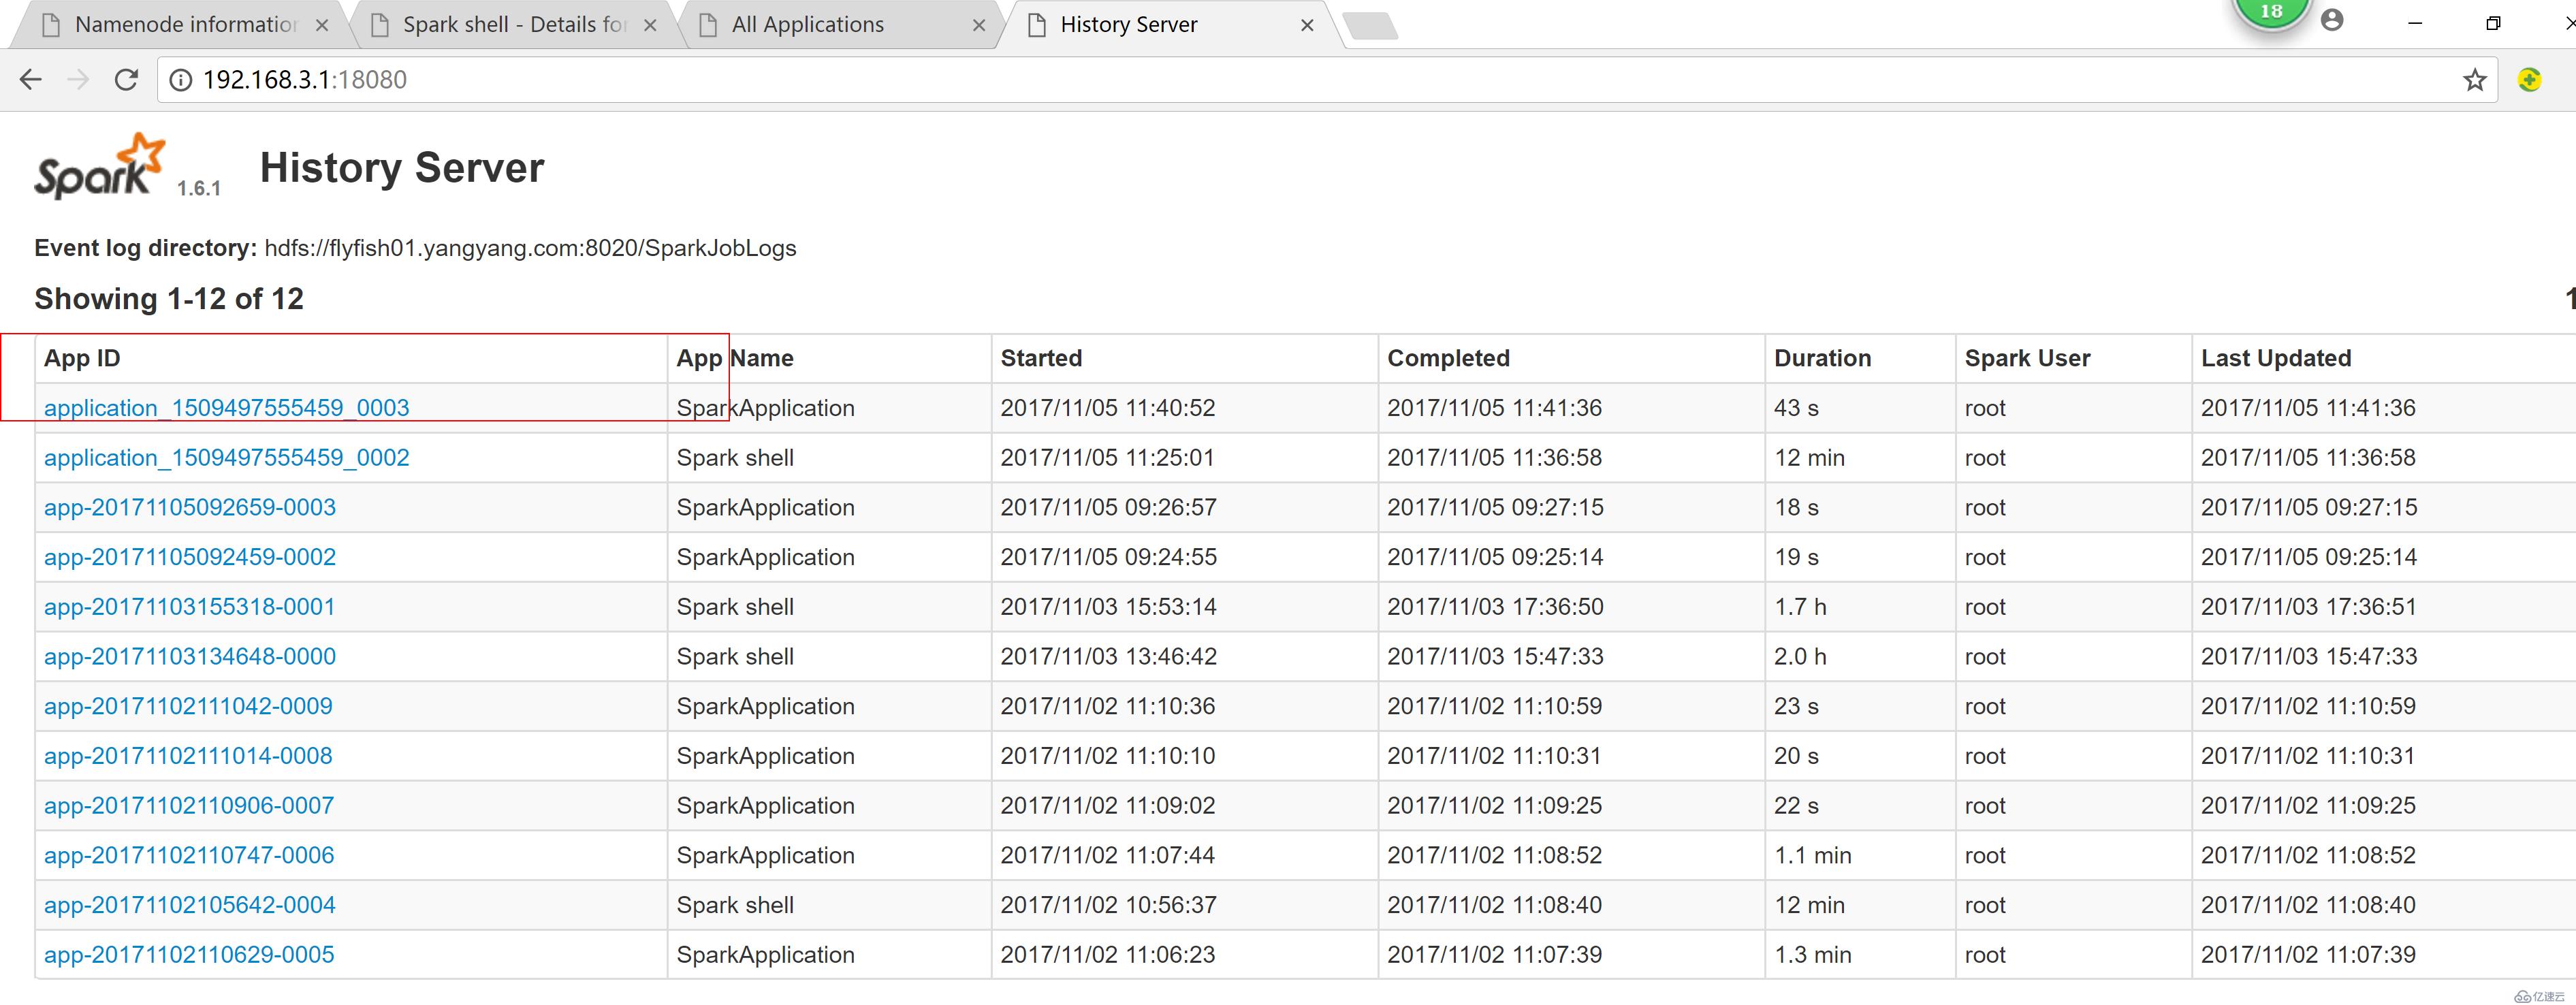Image resolution: width=2576 pixels, height=1005 pixels.
Task: Open app-20171102110747-0006 link
Action: [189, 855]
